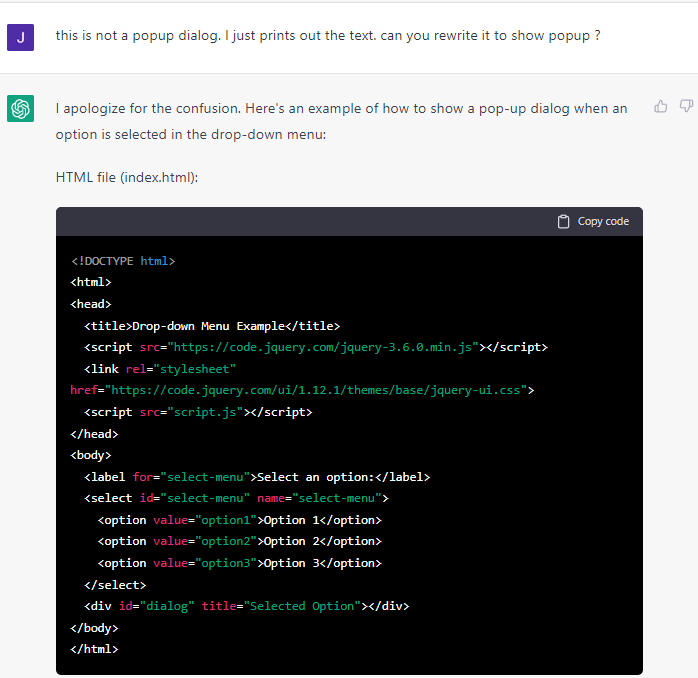Click the option1 'Option 1' code line
The image size is (698, 678).
tap(239, 520)
